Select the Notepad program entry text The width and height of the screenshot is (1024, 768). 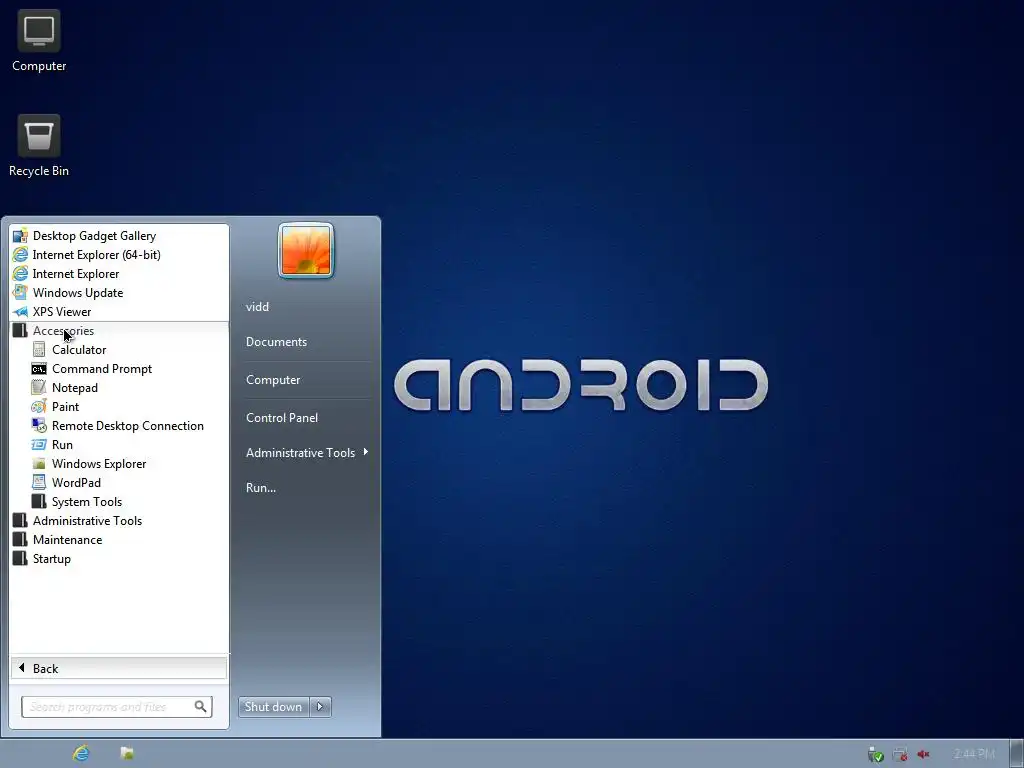pyautogui.click(x=75, y=387)
